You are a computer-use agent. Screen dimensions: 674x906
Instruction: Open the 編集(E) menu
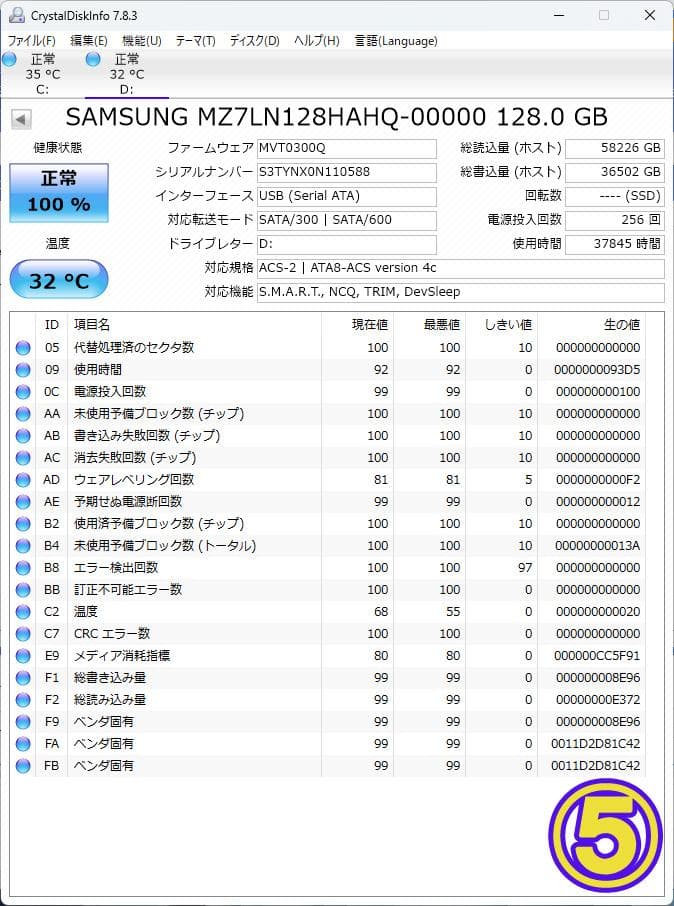coord(88,41)
